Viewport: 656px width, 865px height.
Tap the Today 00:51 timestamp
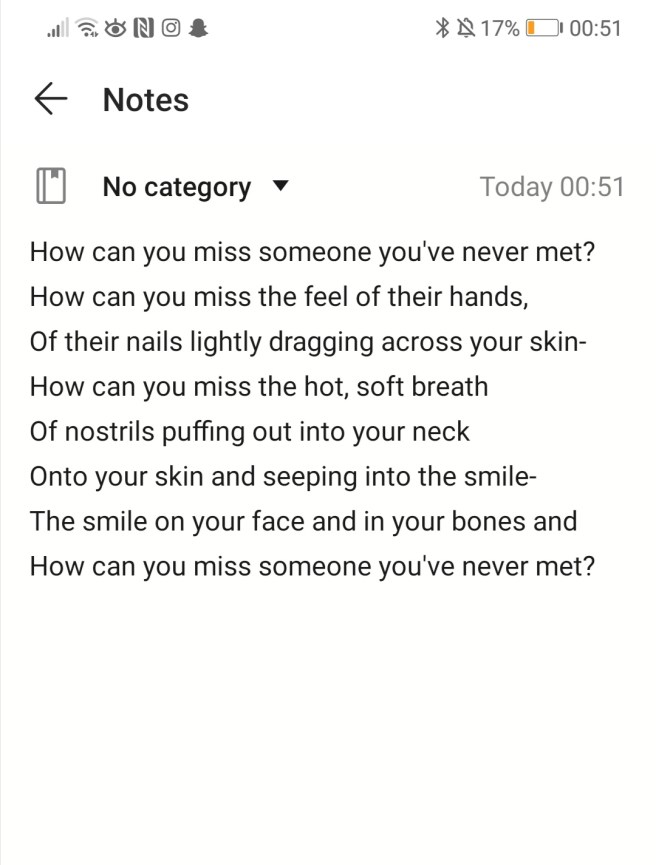point(551,187)
